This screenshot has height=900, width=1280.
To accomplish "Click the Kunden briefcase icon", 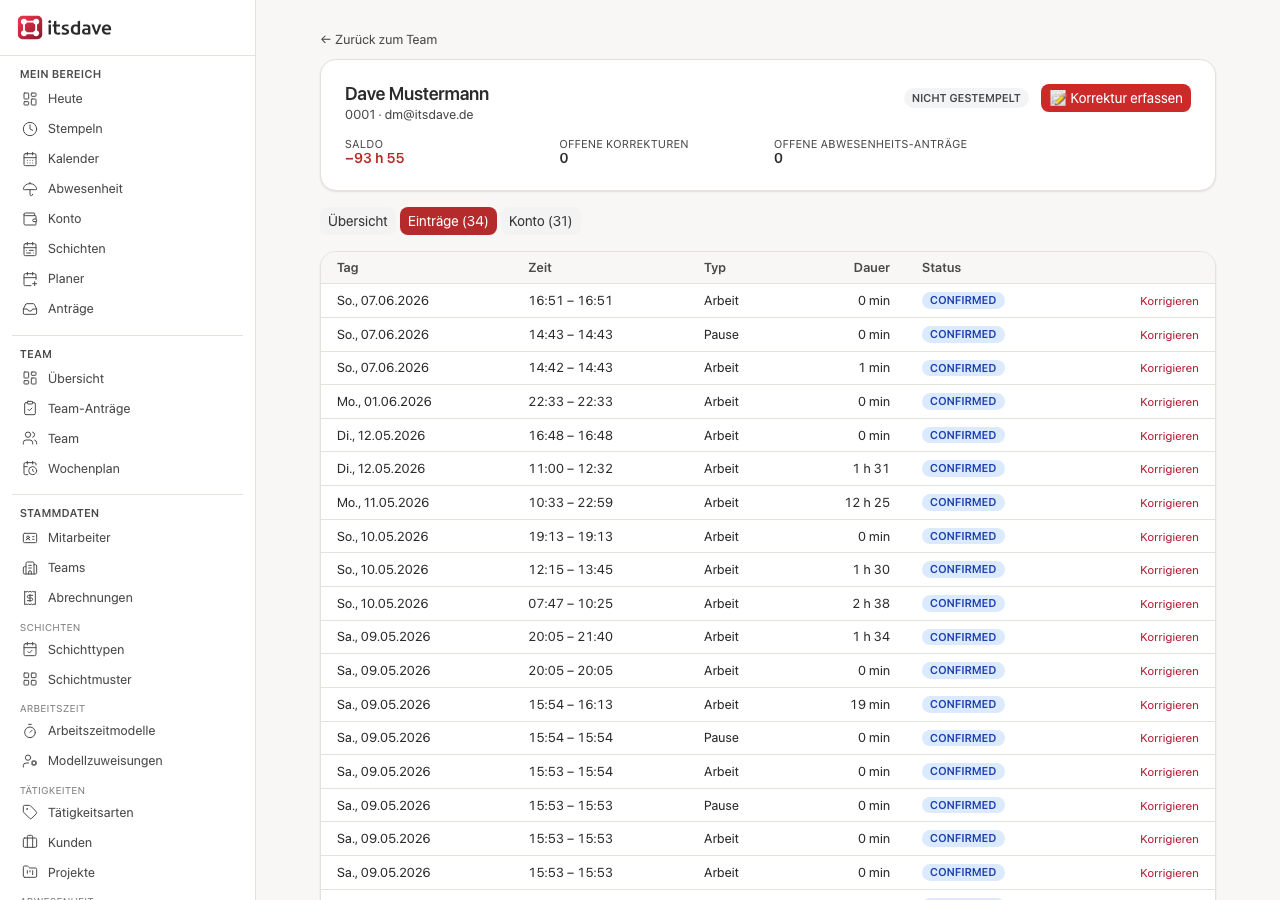I will pos(30,843).
